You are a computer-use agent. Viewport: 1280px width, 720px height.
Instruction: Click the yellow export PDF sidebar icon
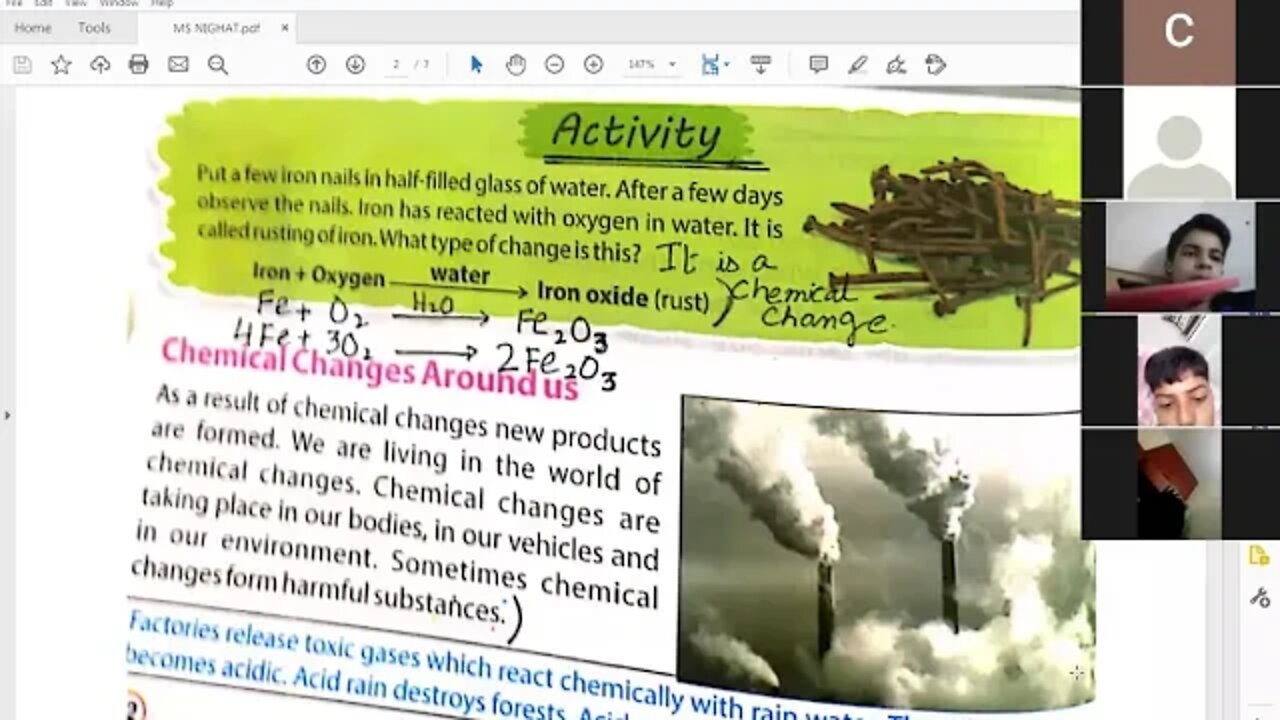pyautogui.click(x=1258, y=556)
